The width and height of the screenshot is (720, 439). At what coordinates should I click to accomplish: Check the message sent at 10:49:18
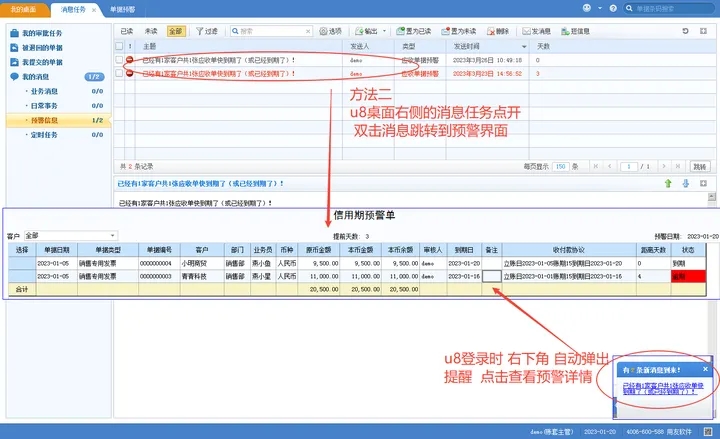(x=119, y=60)
